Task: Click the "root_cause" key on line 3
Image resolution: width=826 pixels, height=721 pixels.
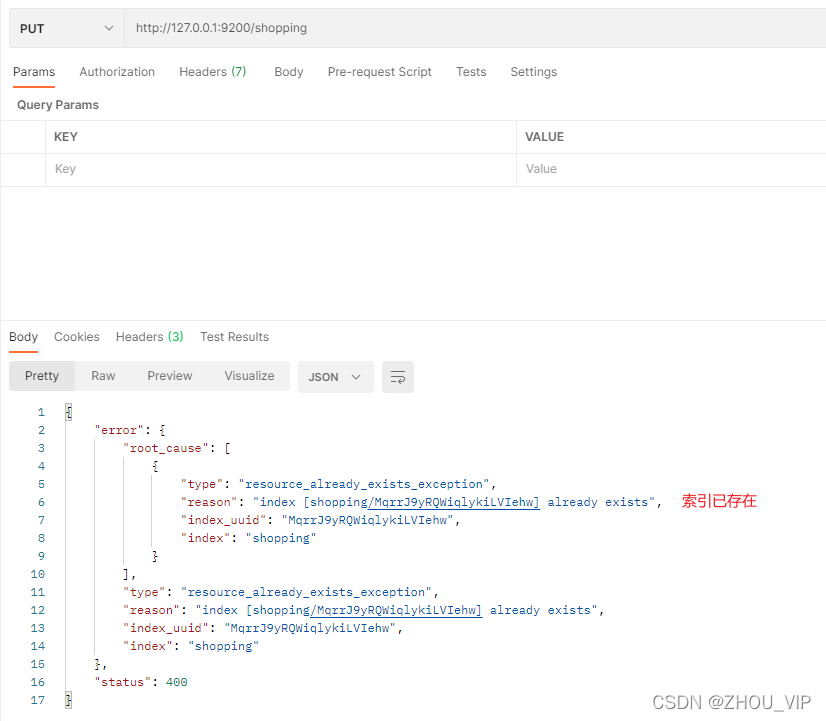Action: pos(165,448)
